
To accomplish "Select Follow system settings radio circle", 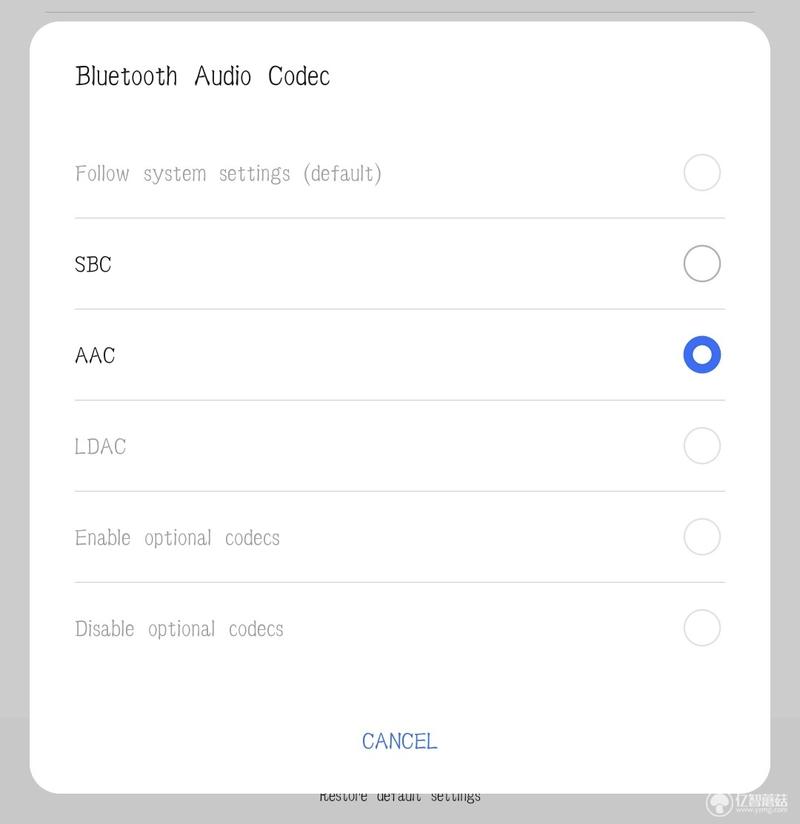I will click(702, 172).
